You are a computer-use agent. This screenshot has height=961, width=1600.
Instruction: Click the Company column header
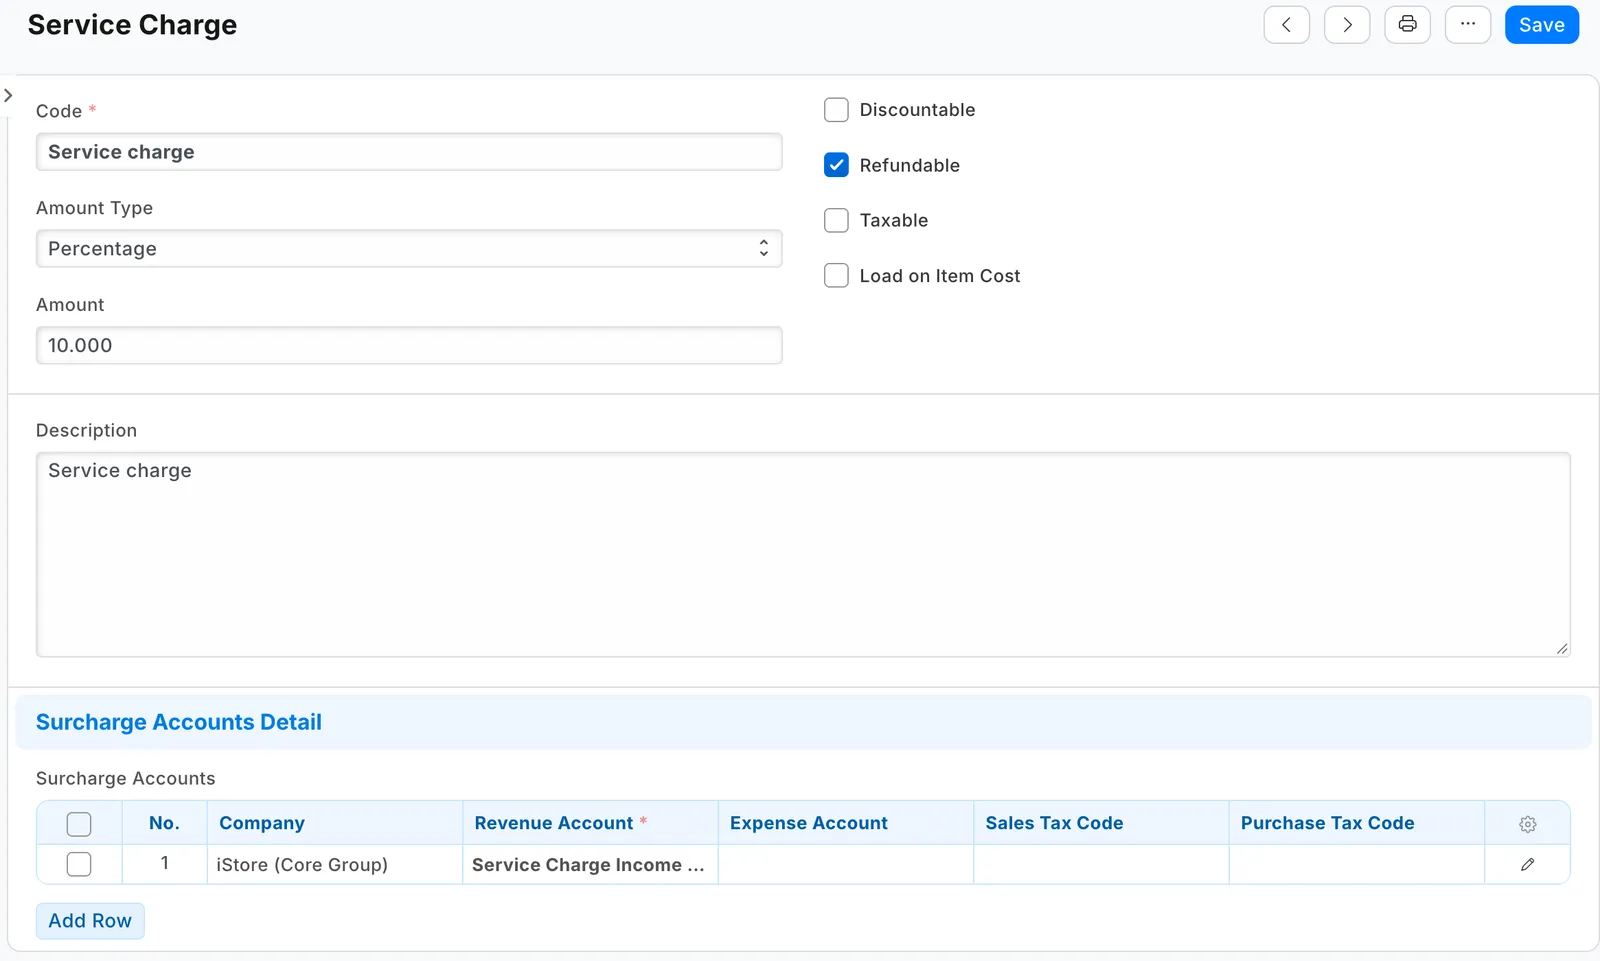click(x=335, y=823)
